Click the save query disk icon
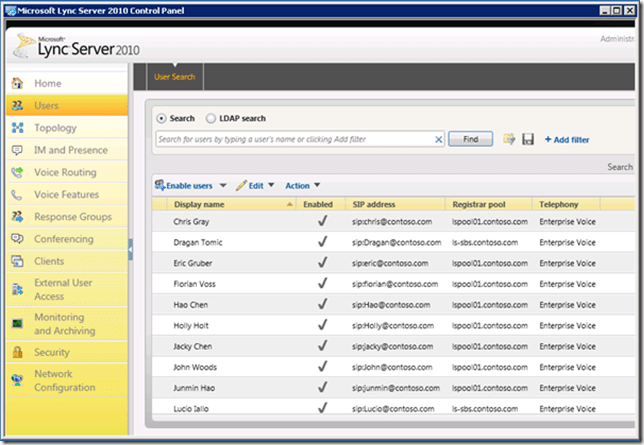 pyautogui.click(x=528, y=140)
